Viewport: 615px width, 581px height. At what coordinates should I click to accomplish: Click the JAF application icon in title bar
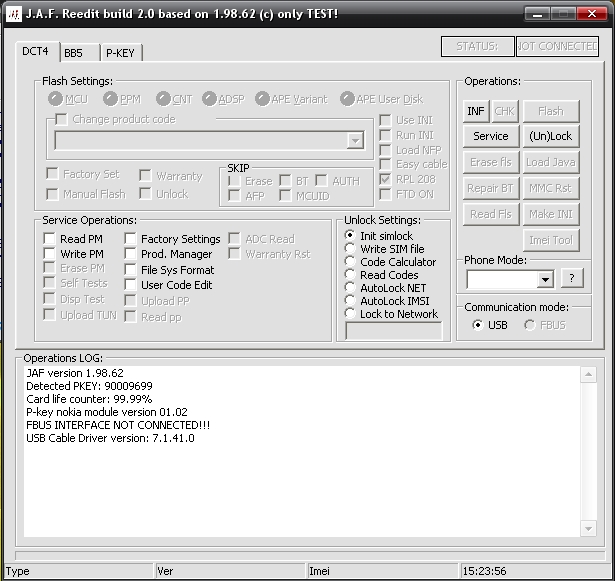(14, 14)
